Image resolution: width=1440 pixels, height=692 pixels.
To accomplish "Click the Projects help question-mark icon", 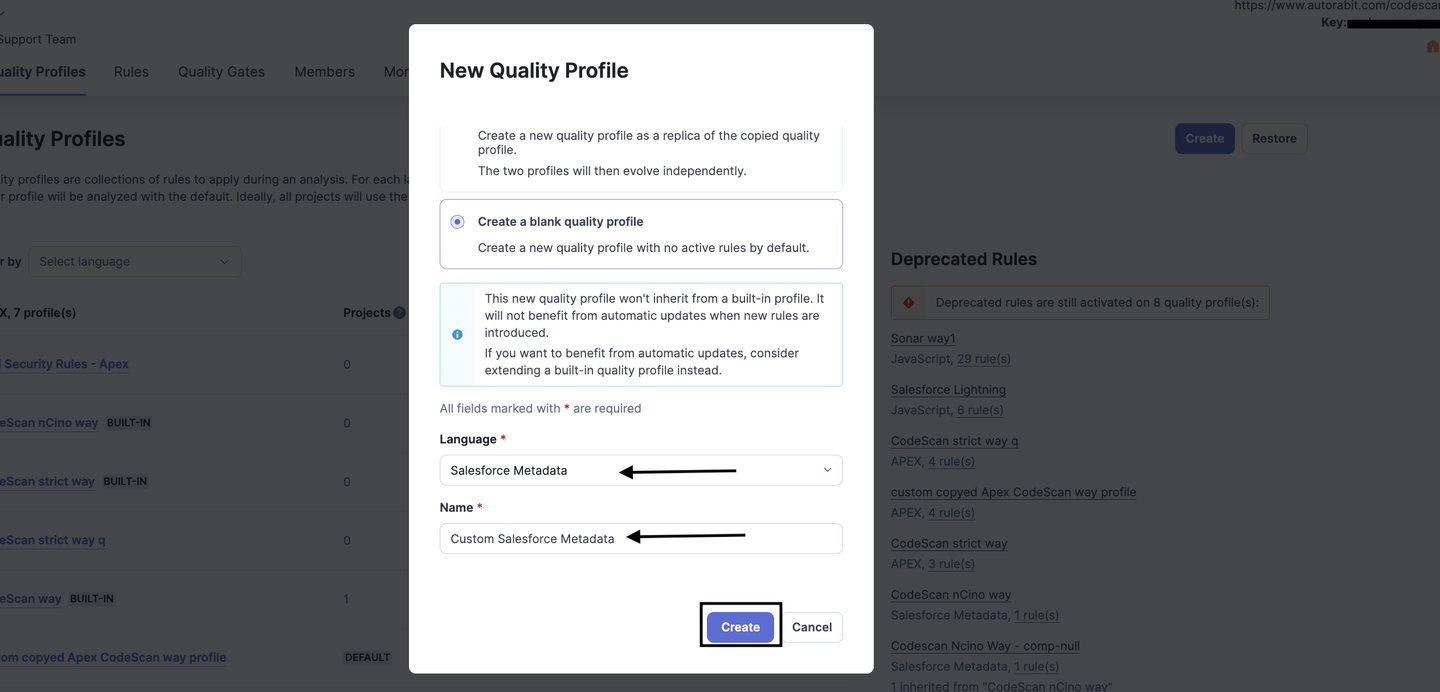I will point(399,313).
